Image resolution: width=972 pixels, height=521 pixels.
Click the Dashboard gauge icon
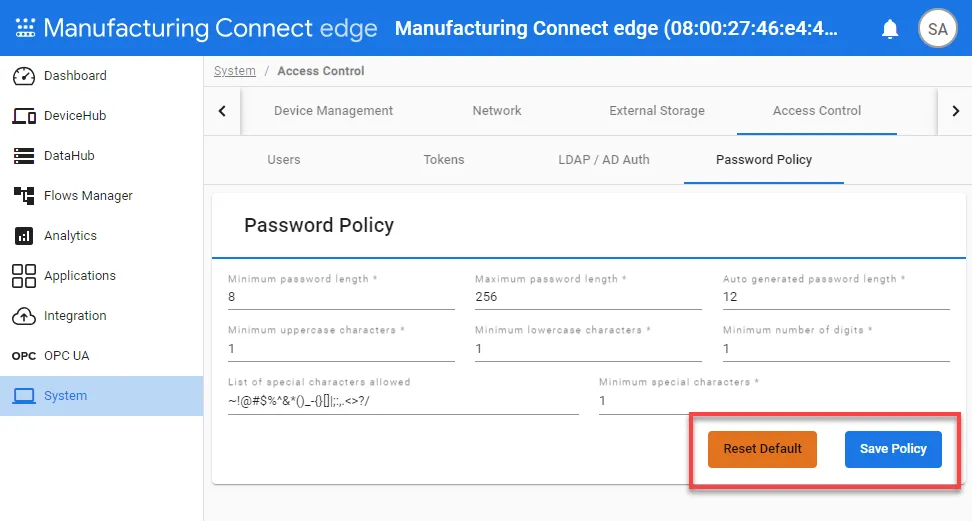(24, 76)
